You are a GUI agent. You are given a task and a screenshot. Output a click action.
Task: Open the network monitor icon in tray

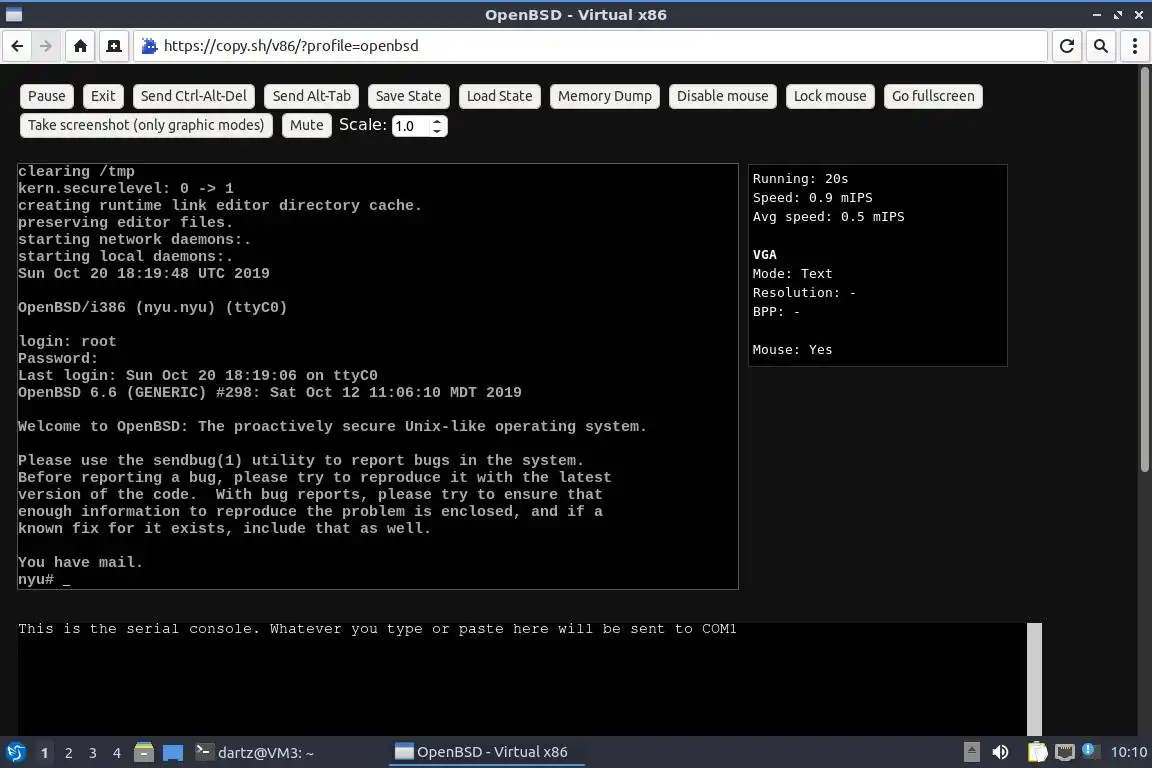pos(1065,752)
